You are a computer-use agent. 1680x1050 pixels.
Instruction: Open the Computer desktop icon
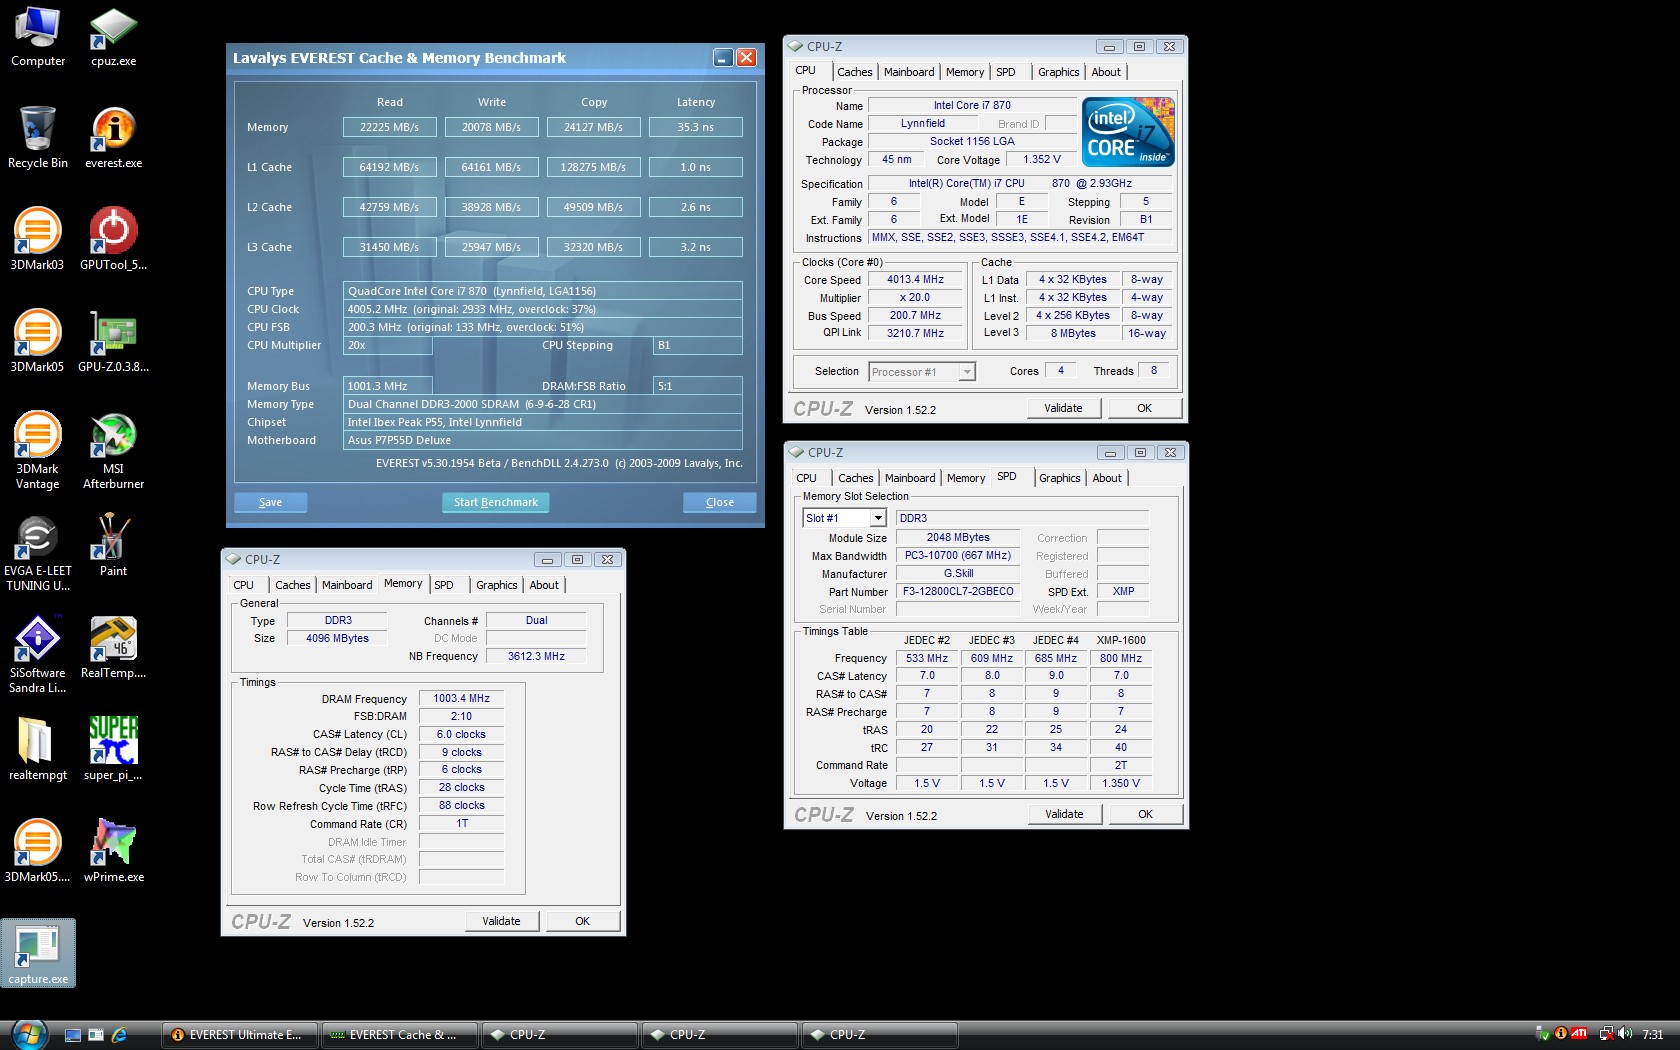coord(38,37)
